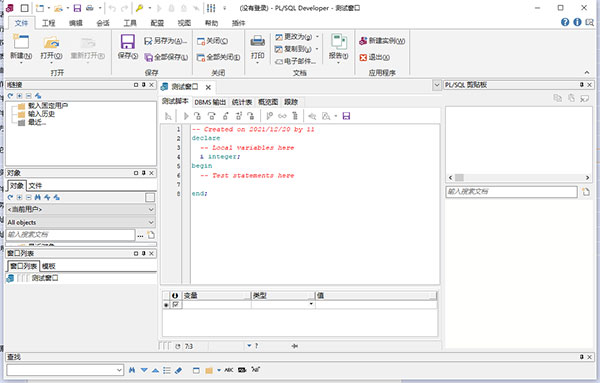Toggle the square box at right of 对象 toolbar
This screenshot has height=383, width=600.
[x=150, y=197]
